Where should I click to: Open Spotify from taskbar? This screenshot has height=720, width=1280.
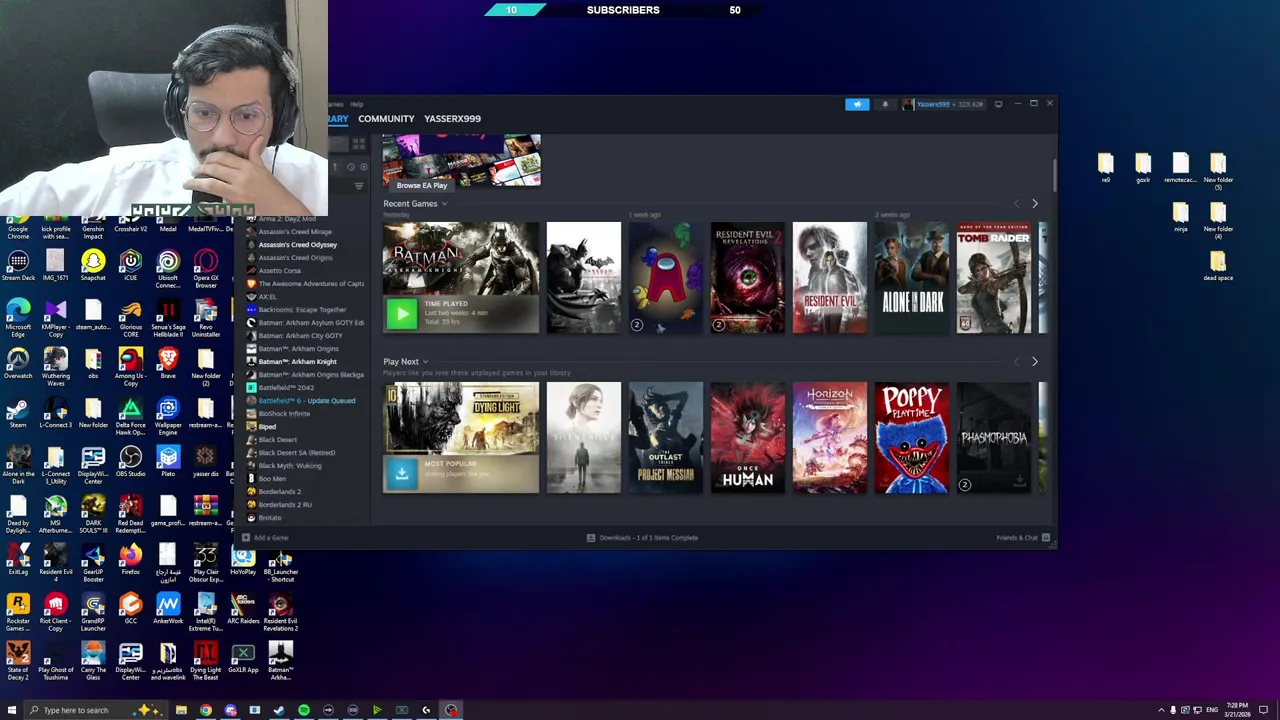pos(303,710)
